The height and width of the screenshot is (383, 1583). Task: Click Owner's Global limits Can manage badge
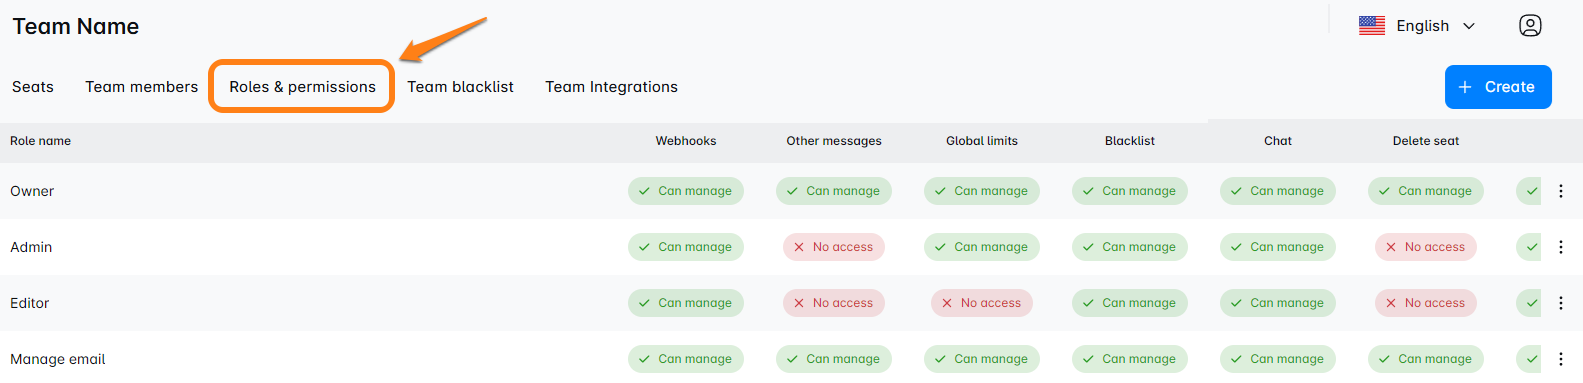[x=982, y=191]
